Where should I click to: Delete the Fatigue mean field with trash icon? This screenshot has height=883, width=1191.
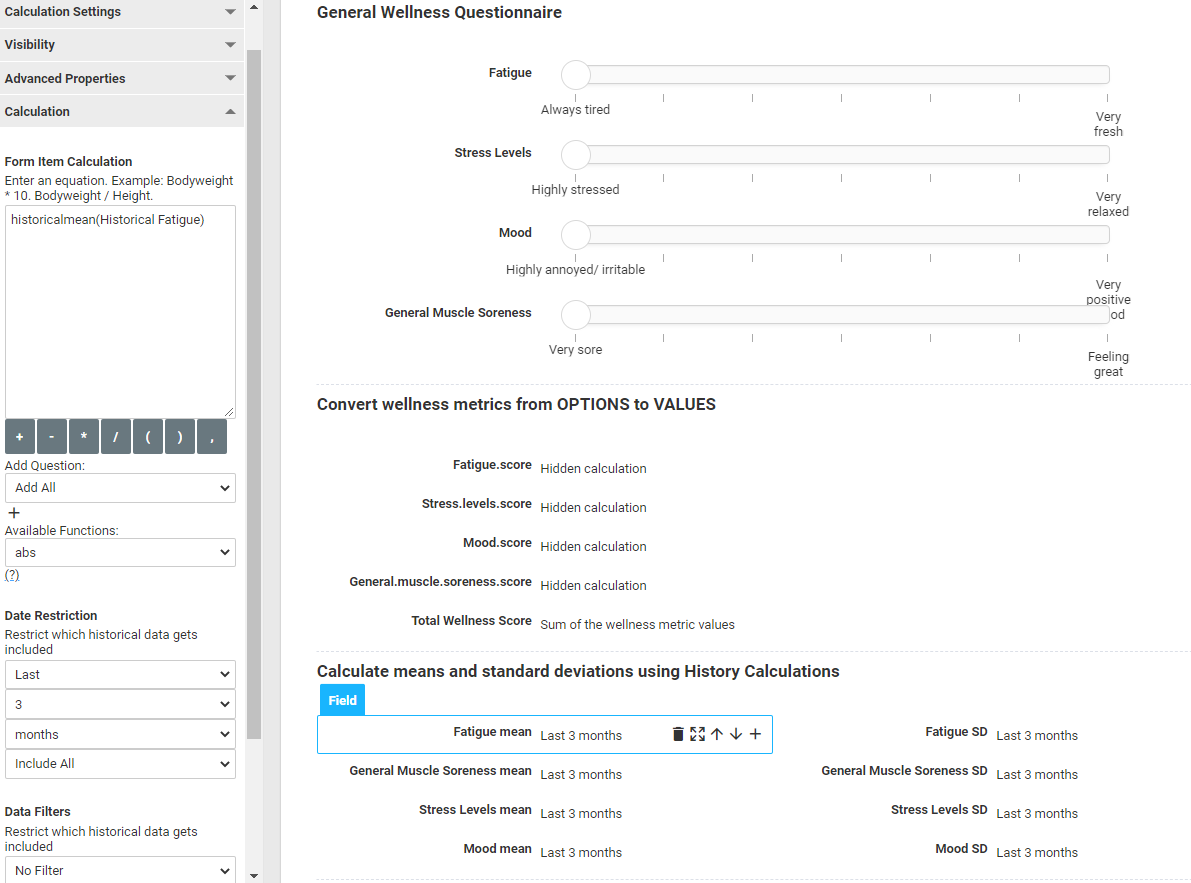point(678,733)
